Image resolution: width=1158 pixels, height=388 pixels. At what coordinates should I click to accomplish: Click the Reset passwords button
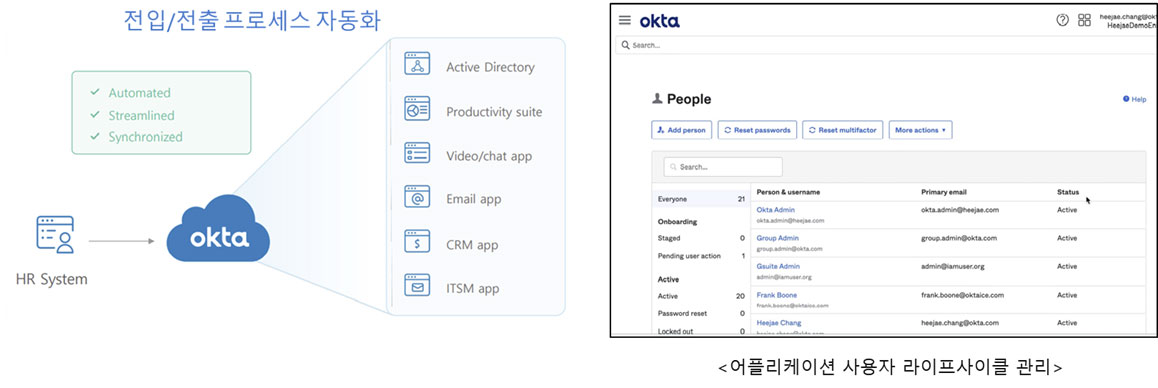click(x=757, y=130)
